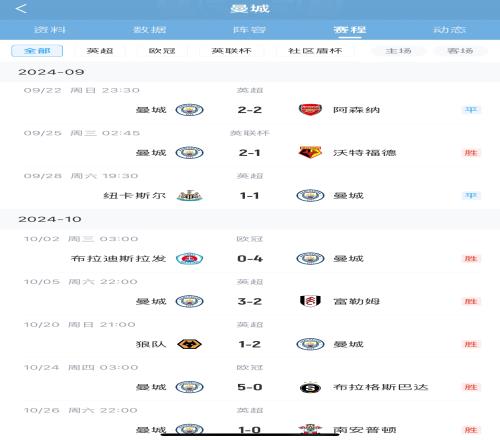The width and height of the screenshot is (500, 440).
Task: Switch to the 动态 tab
Action: pyautogui.click(x=449, y=30)
